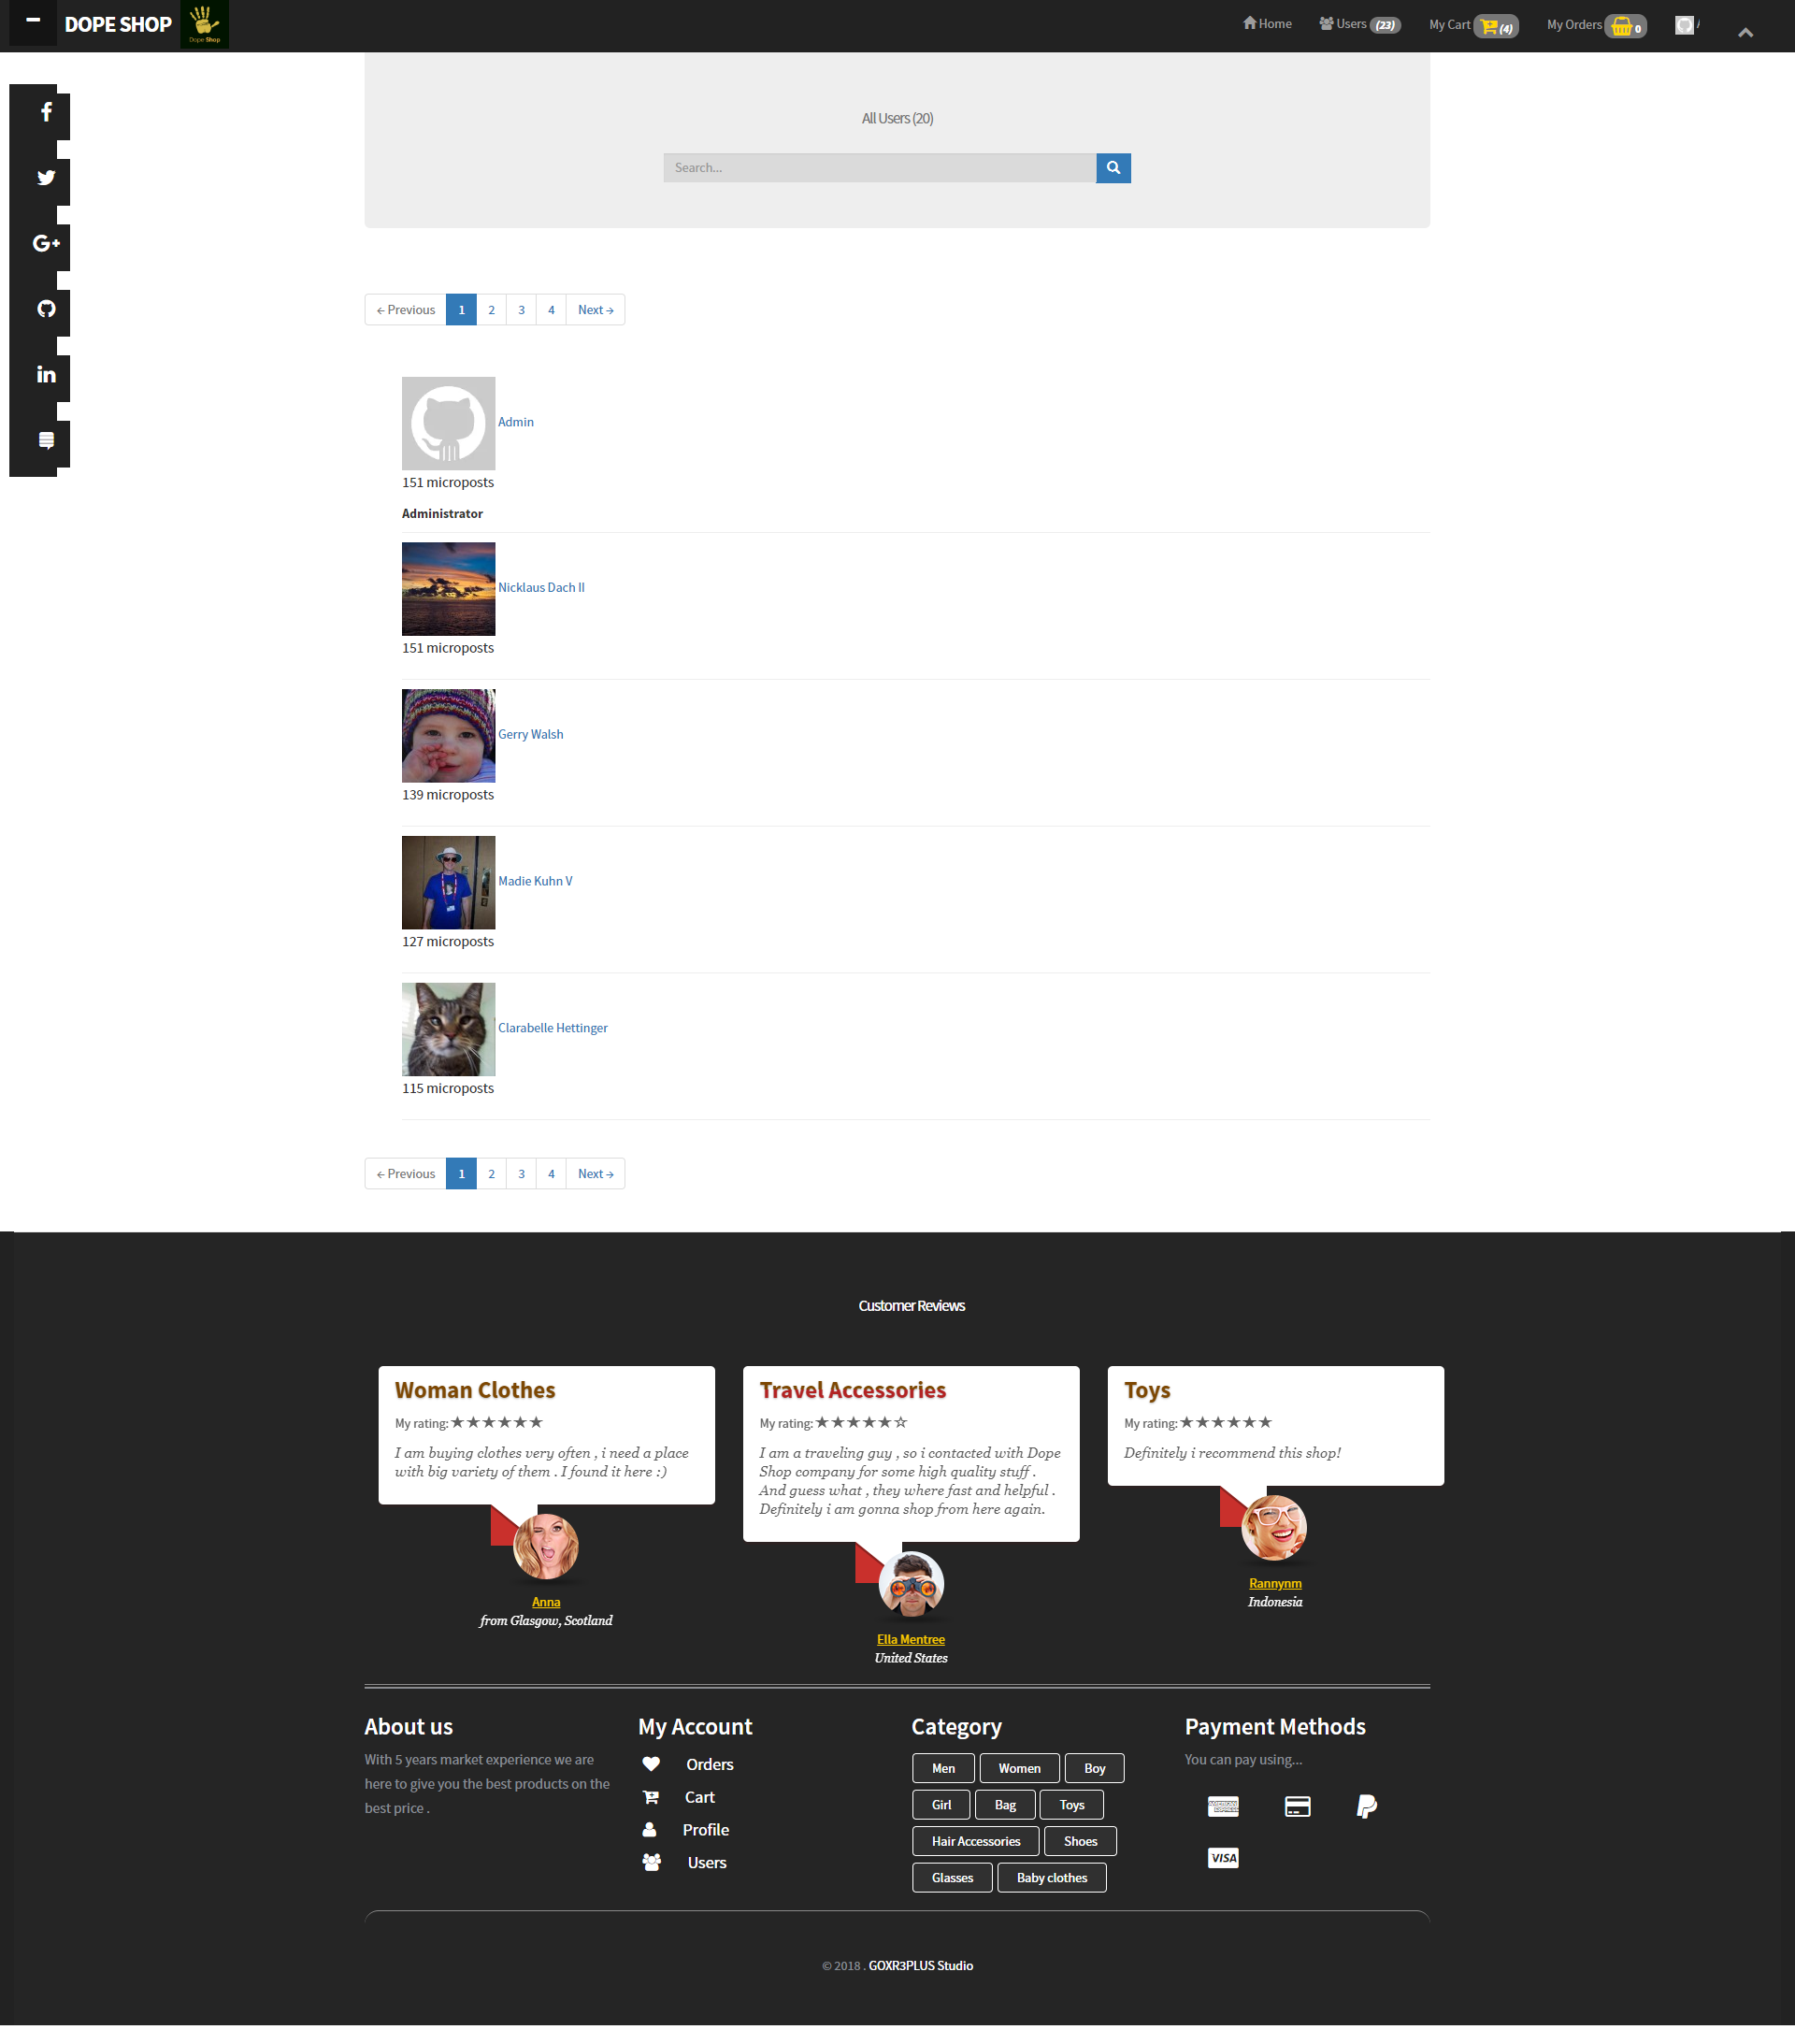The image size is (1795, 2044).
Task: Click the home navigation icon
Action: [x=1246, y=24]
